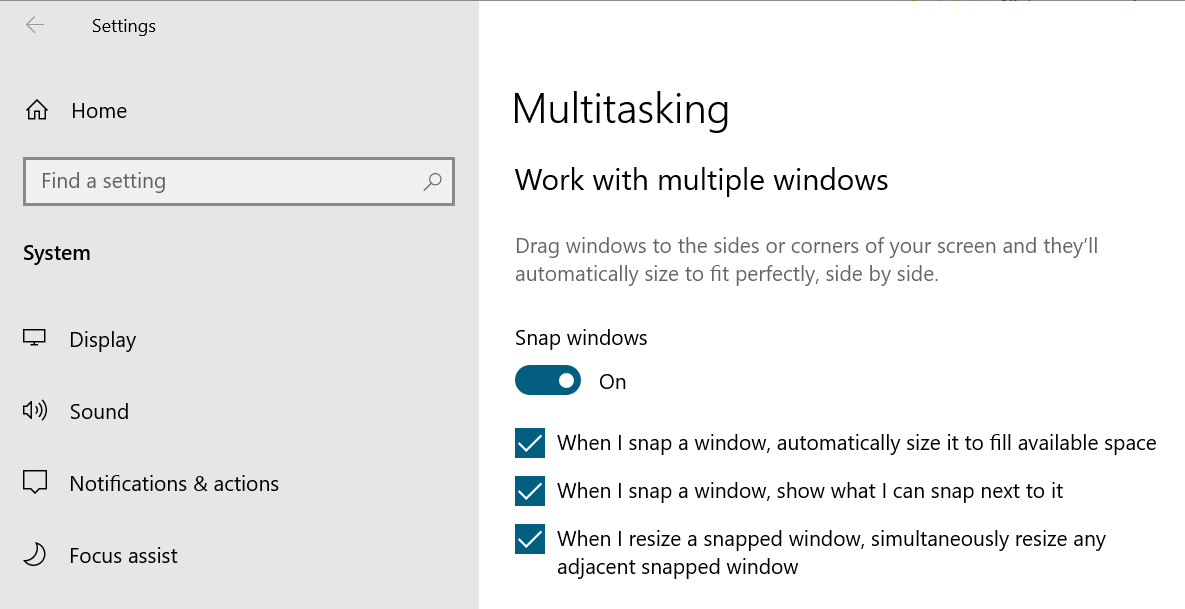The height and width of the screenshot is (609, 1185).
Task: Click the Notifications speech bubble icon
Action: click(35, 483)
